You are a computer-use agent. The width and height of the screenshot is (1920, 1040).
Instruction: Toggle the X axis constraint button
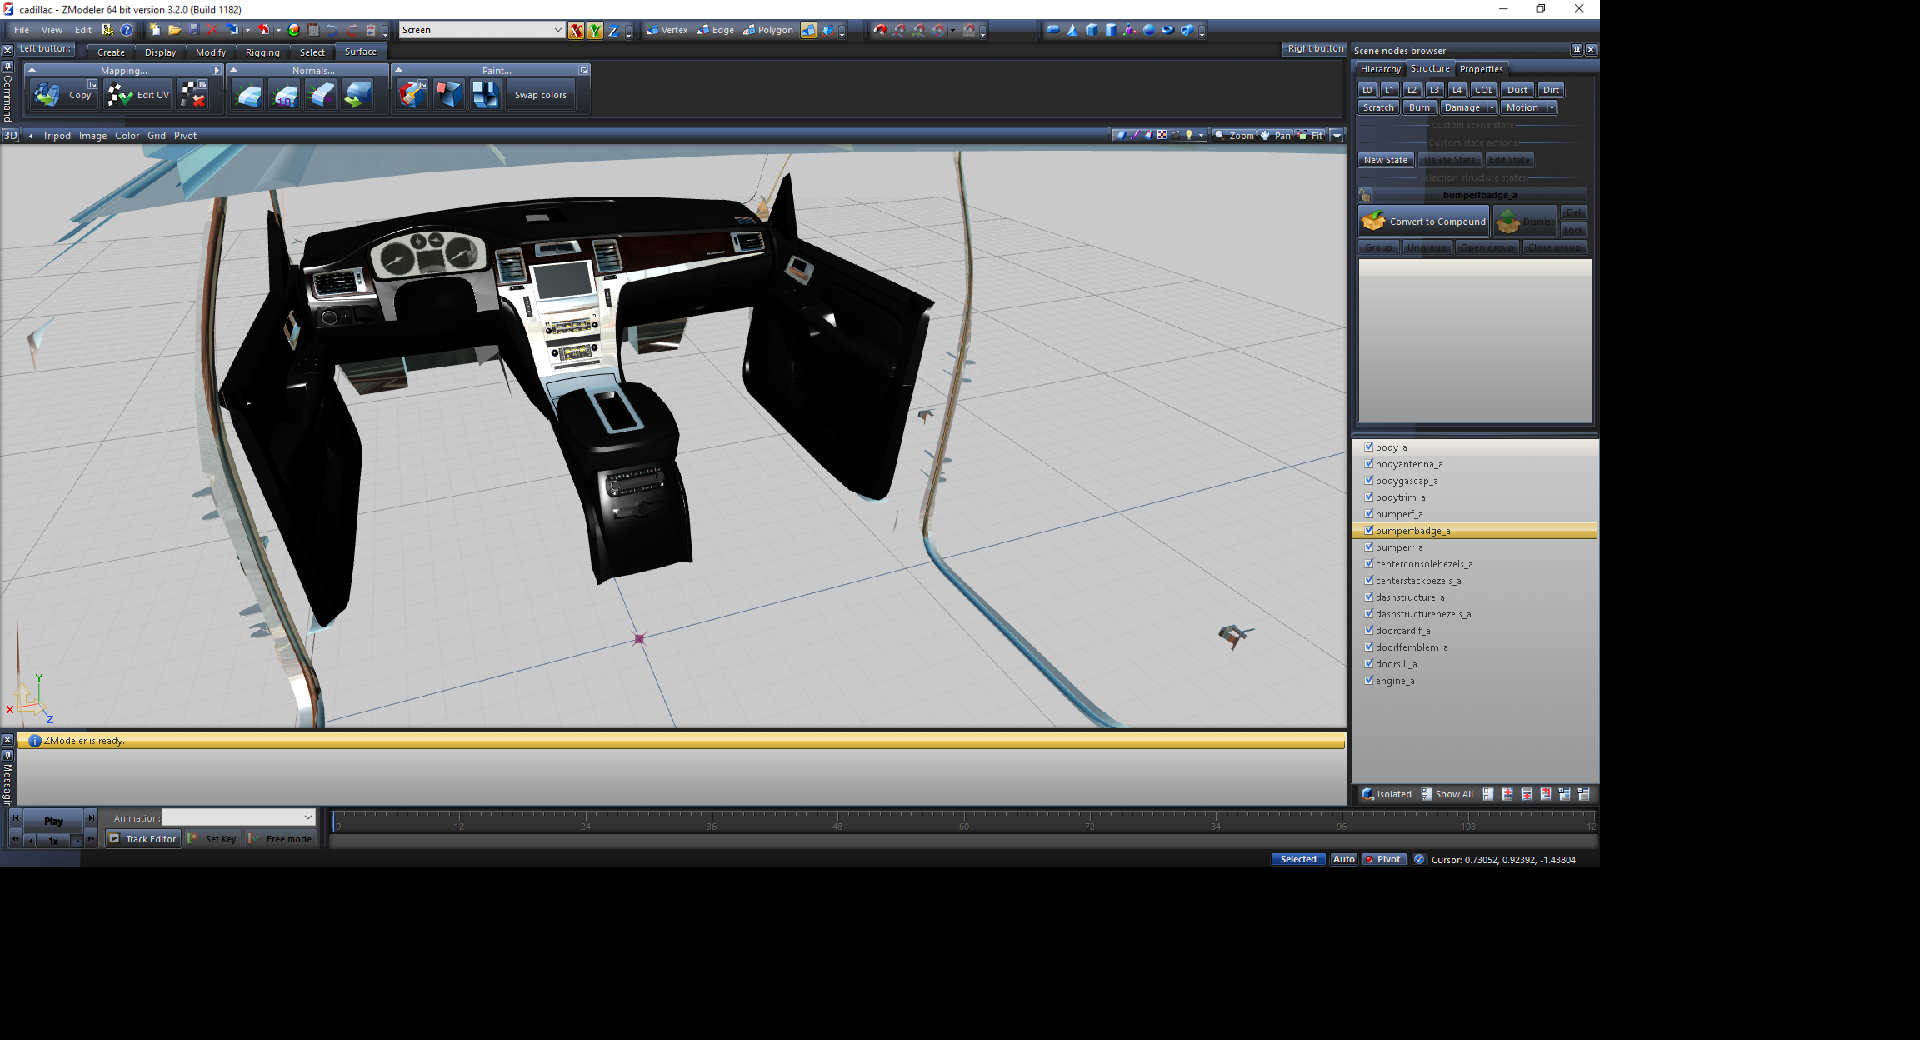576,30
